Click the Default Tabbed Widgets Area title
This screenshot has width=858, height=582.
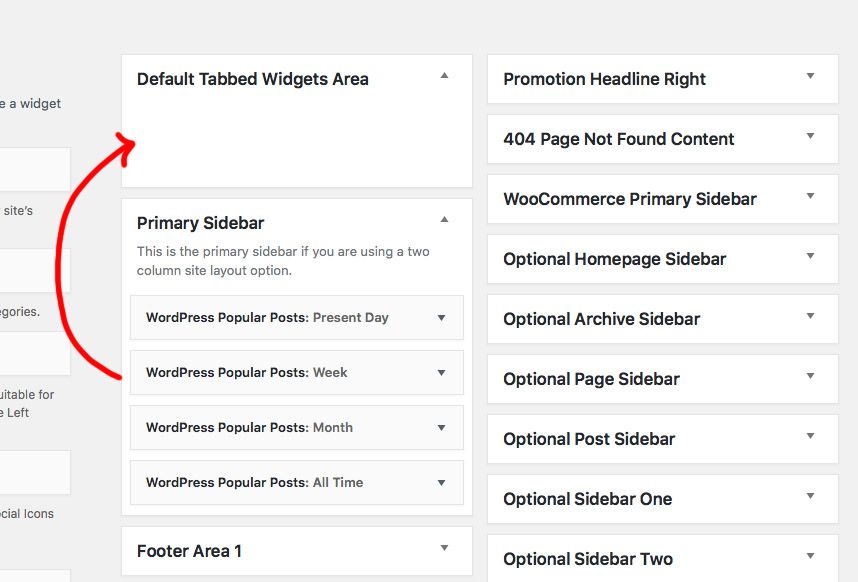click(251, 78)
